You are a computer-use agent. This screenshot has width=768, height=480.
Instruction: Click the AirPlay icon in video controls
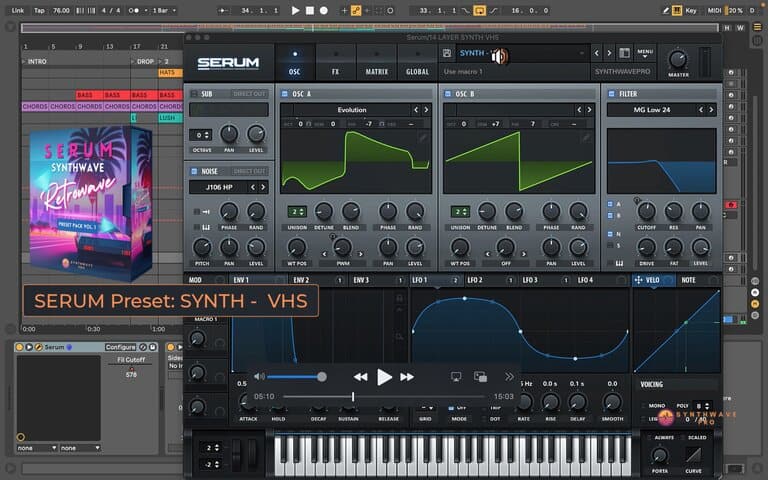point(456,377)
